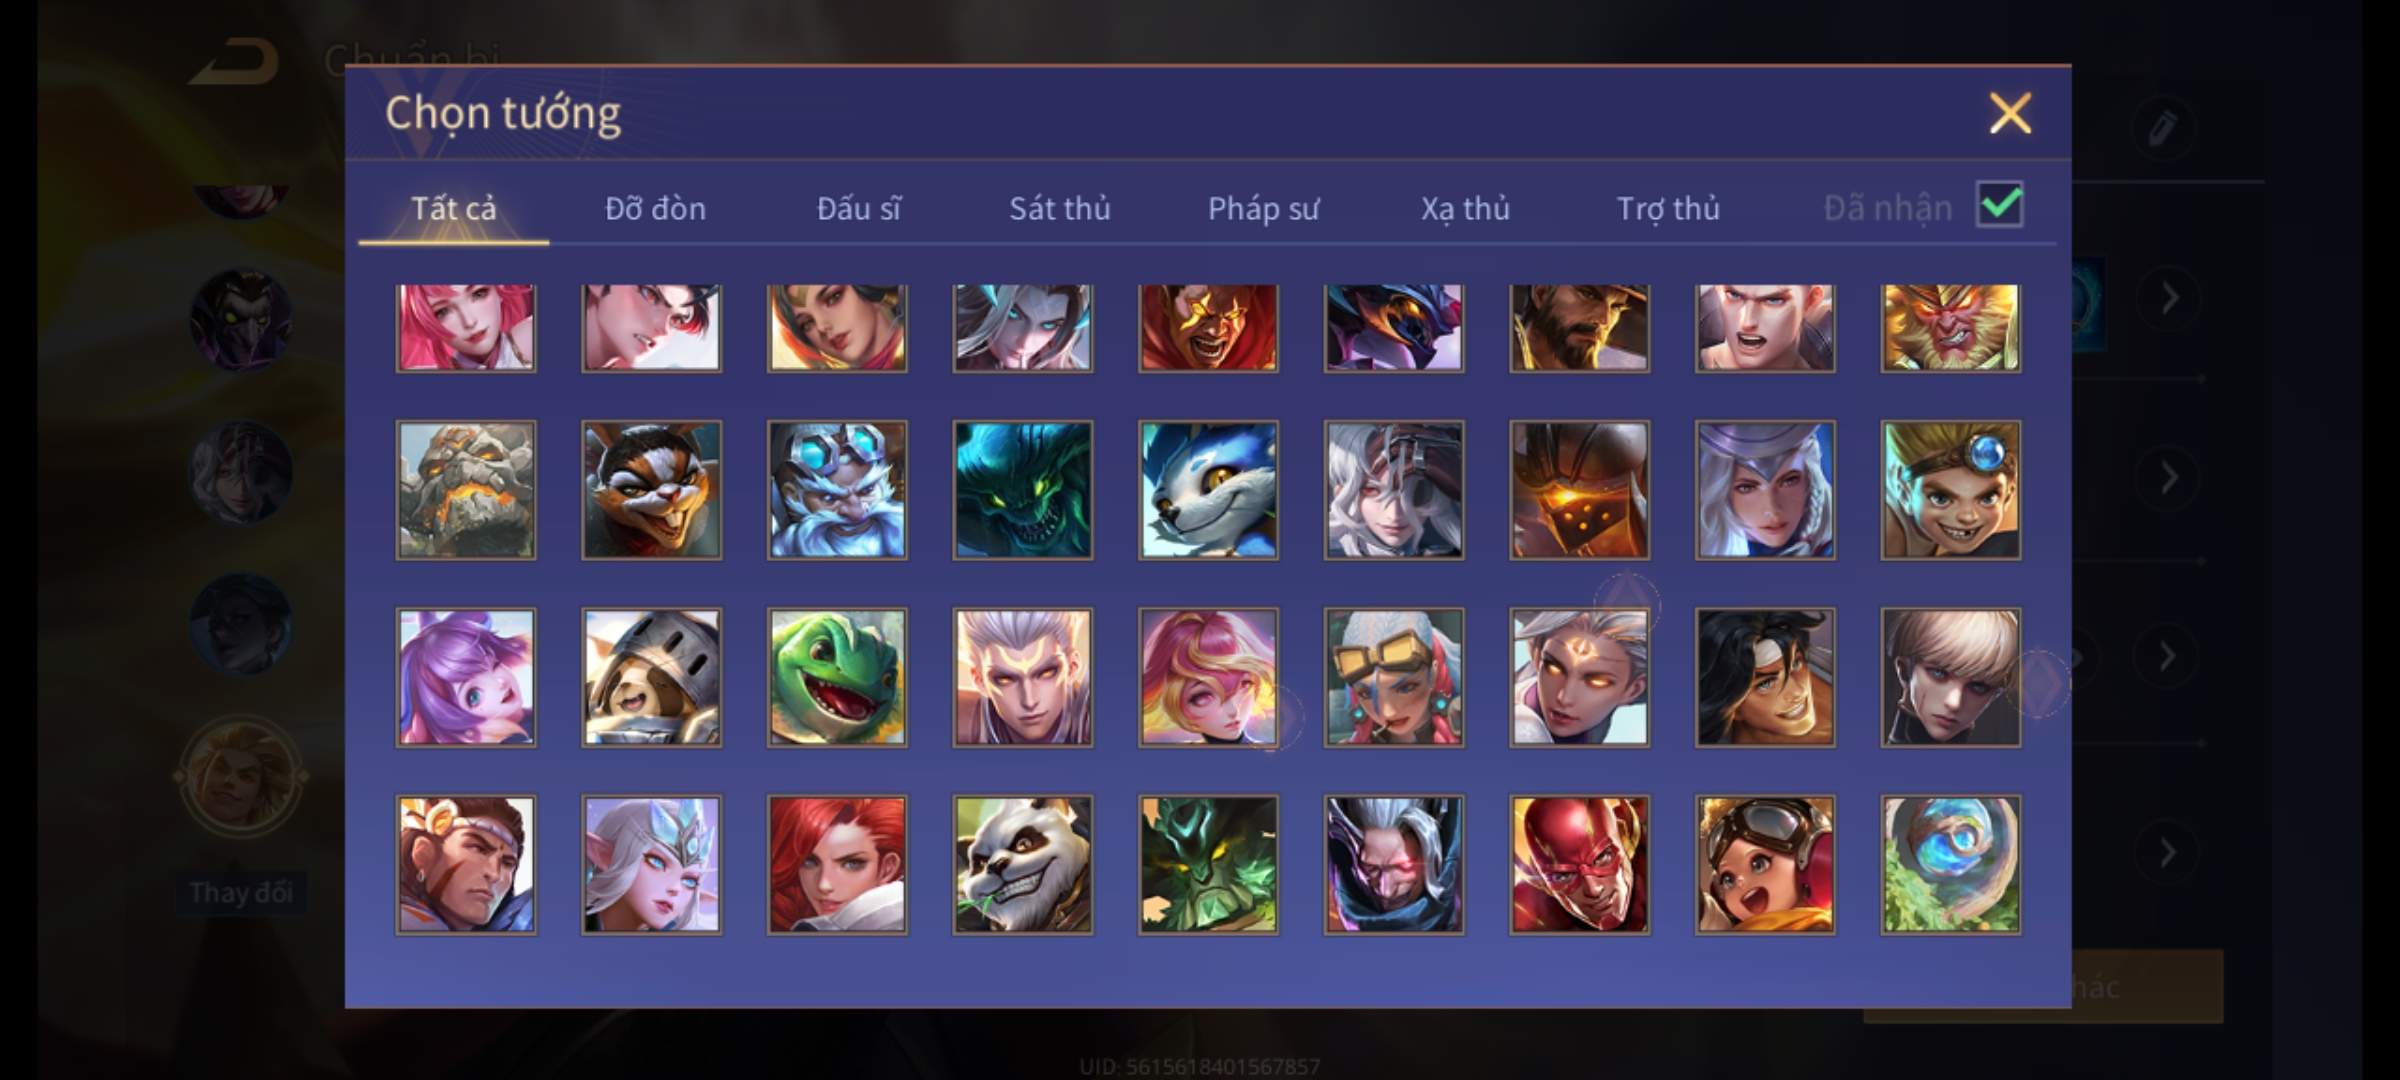This screenshot has height=1080, width=2400.
Task: Select the red-haired woman hero portrait
Action: 837,865
